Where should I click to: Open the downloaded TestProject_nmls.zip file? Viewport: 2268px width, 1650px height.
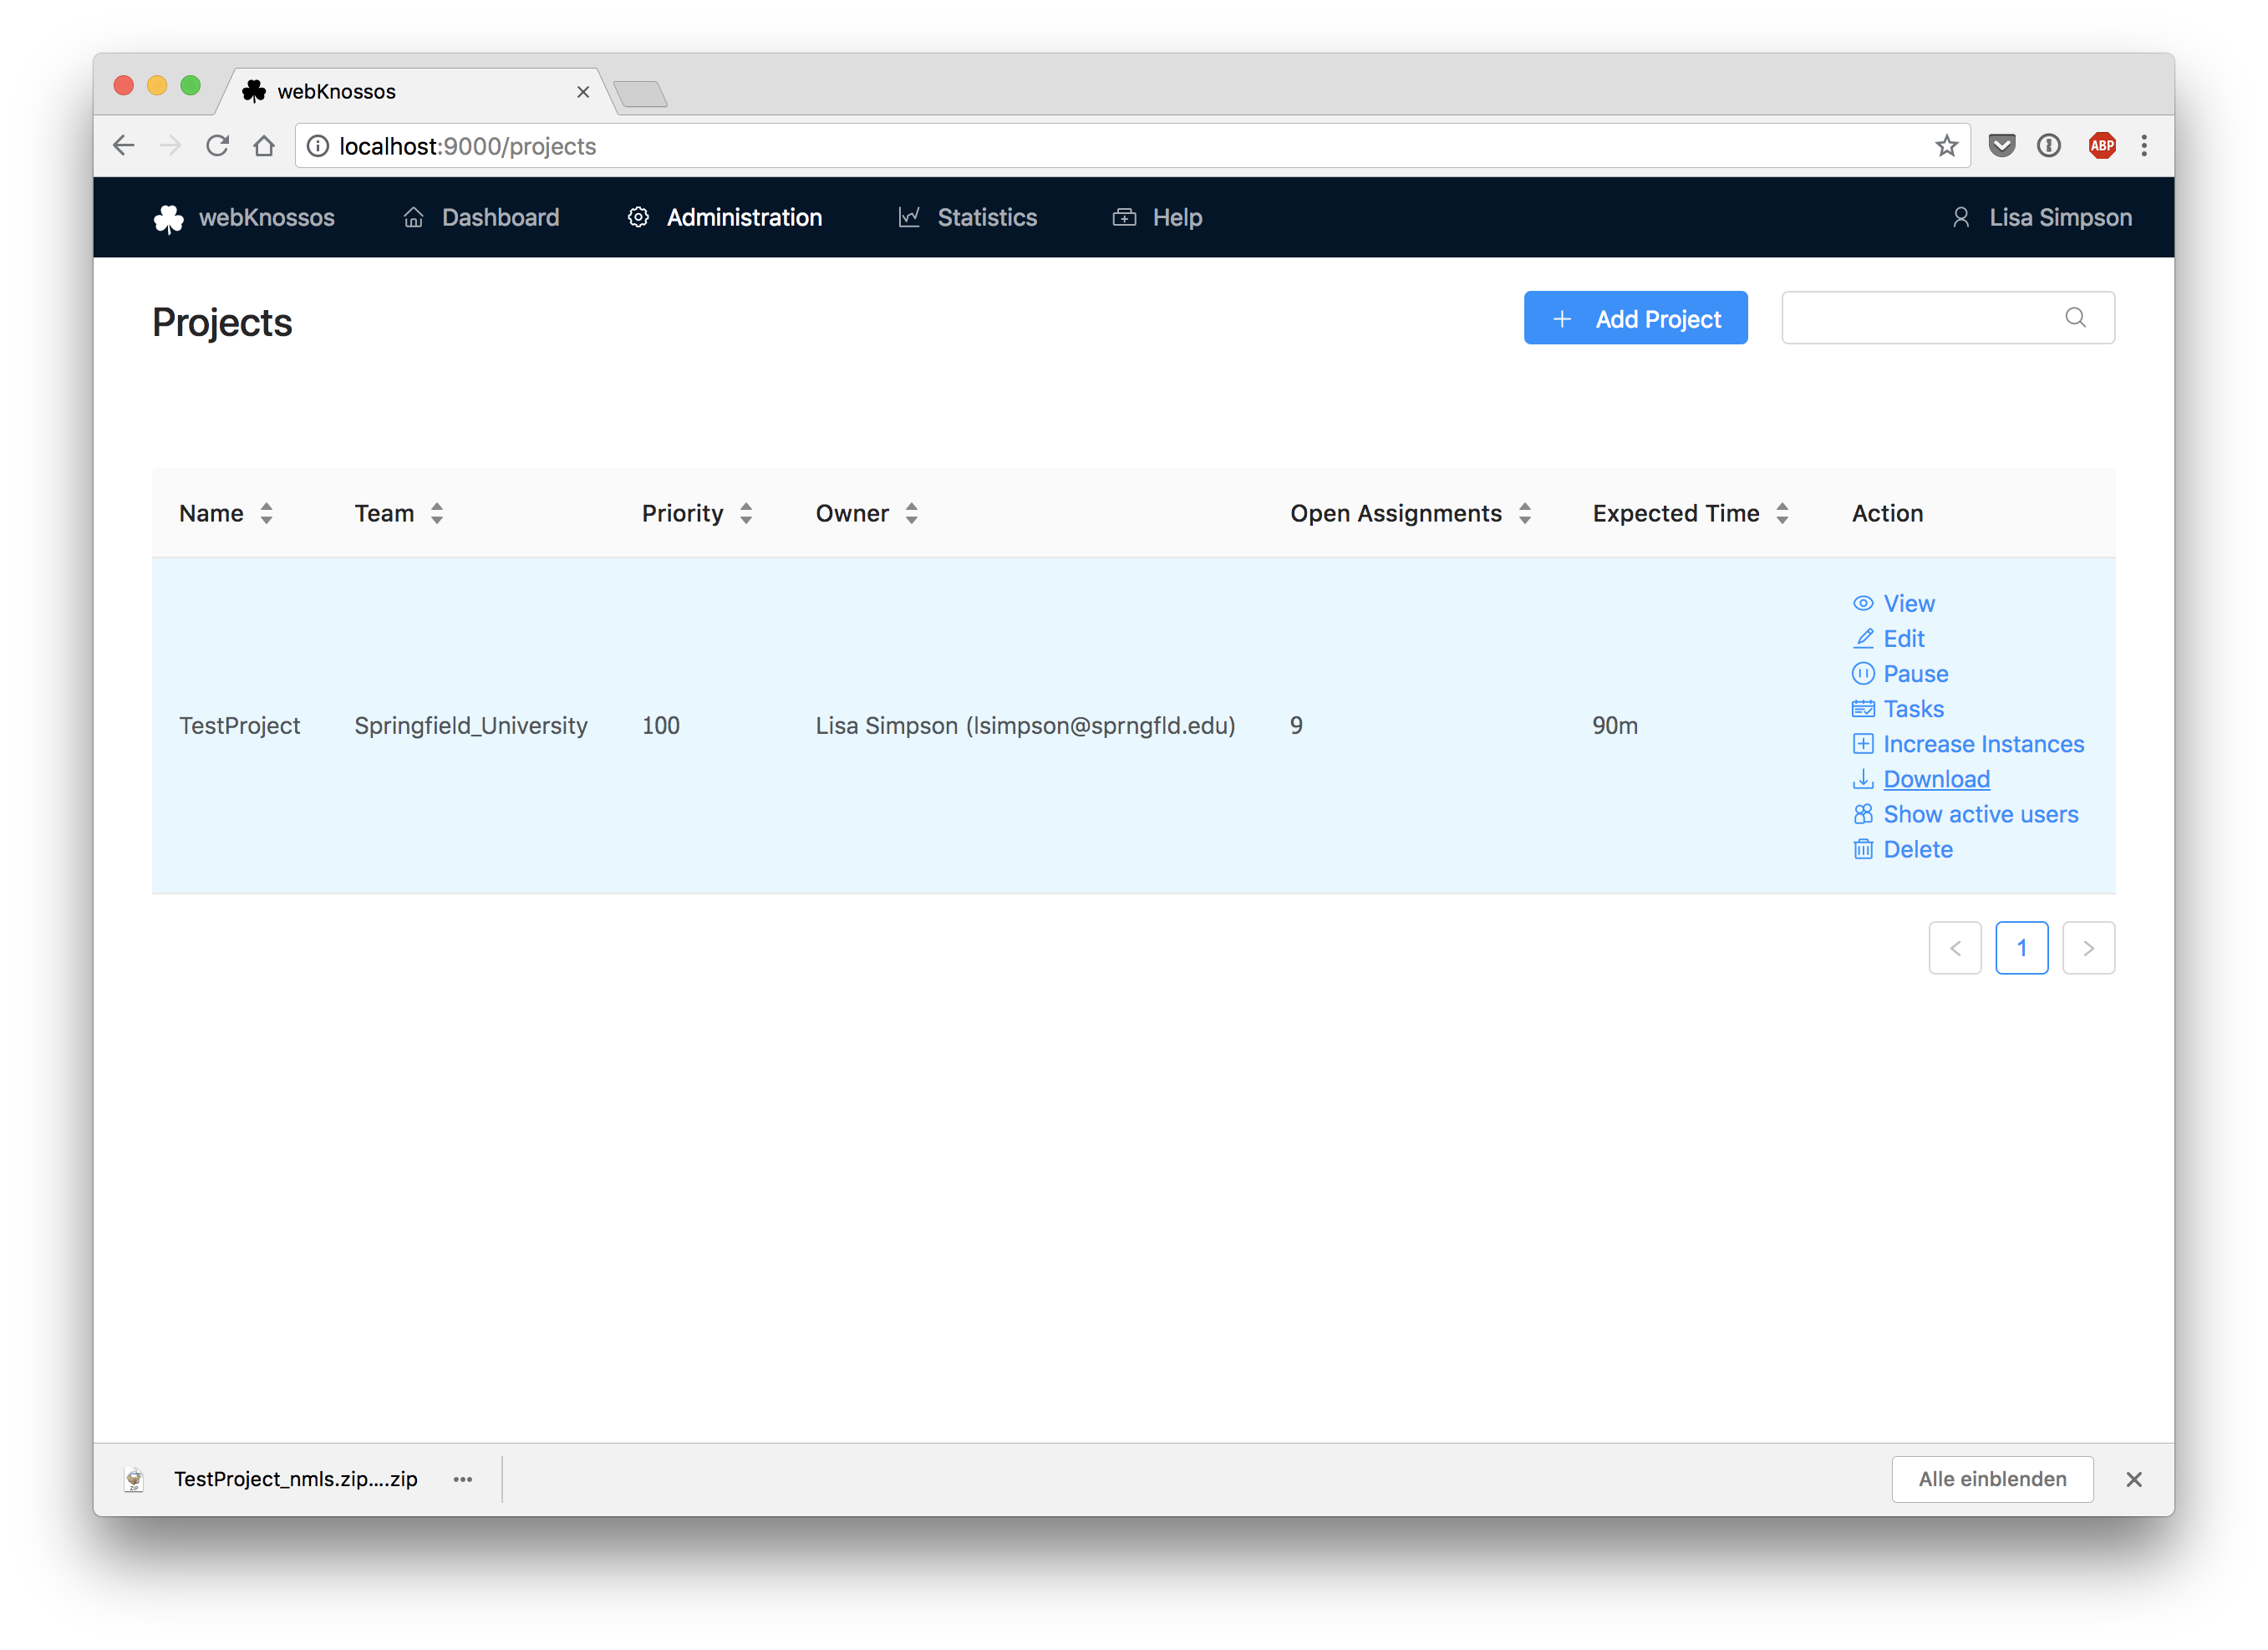(x=295, y=1479)
